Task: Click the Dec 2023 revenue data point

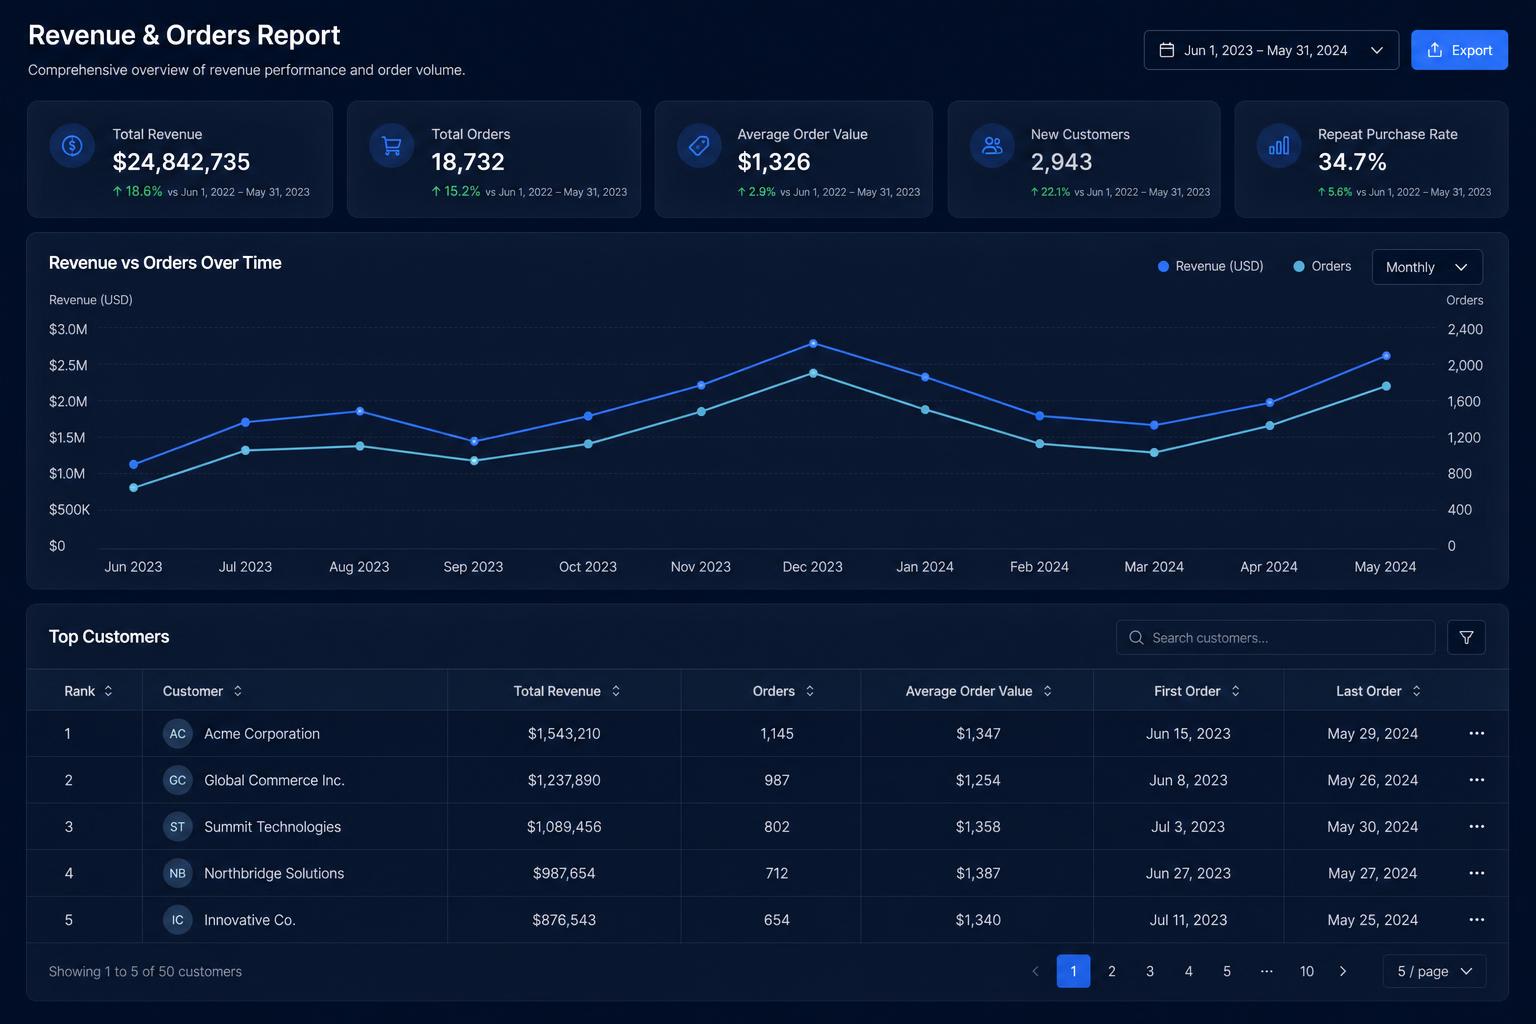Action: point(813,344)
